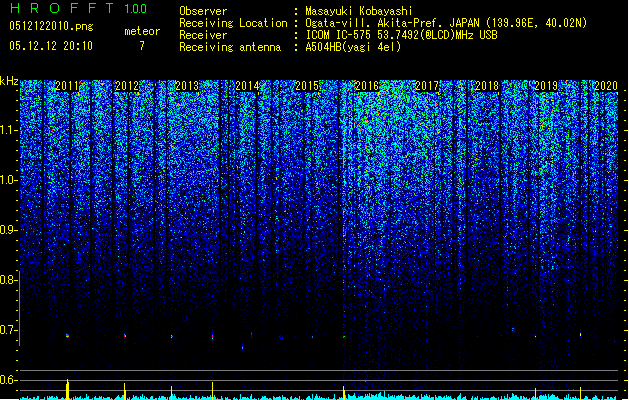Click the 0.9 frequency axis label

(9, 230)
